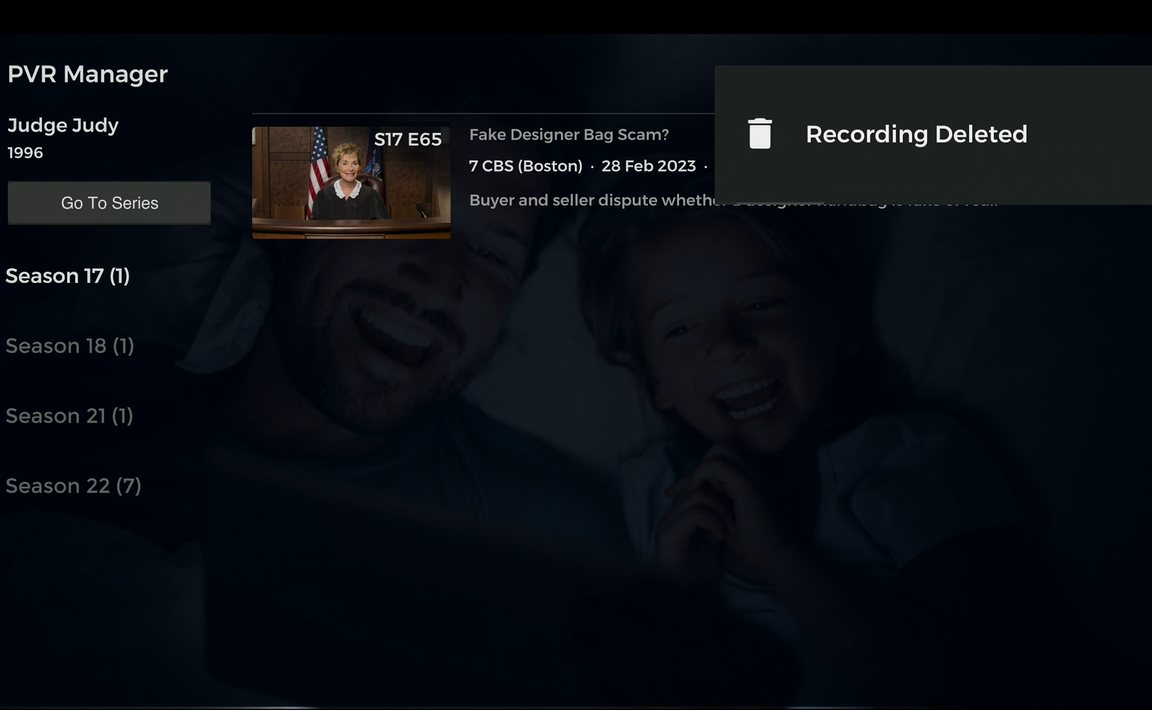The image size is (1152, 710).
Task: Select the 1996 series year label
Action: 25,152
